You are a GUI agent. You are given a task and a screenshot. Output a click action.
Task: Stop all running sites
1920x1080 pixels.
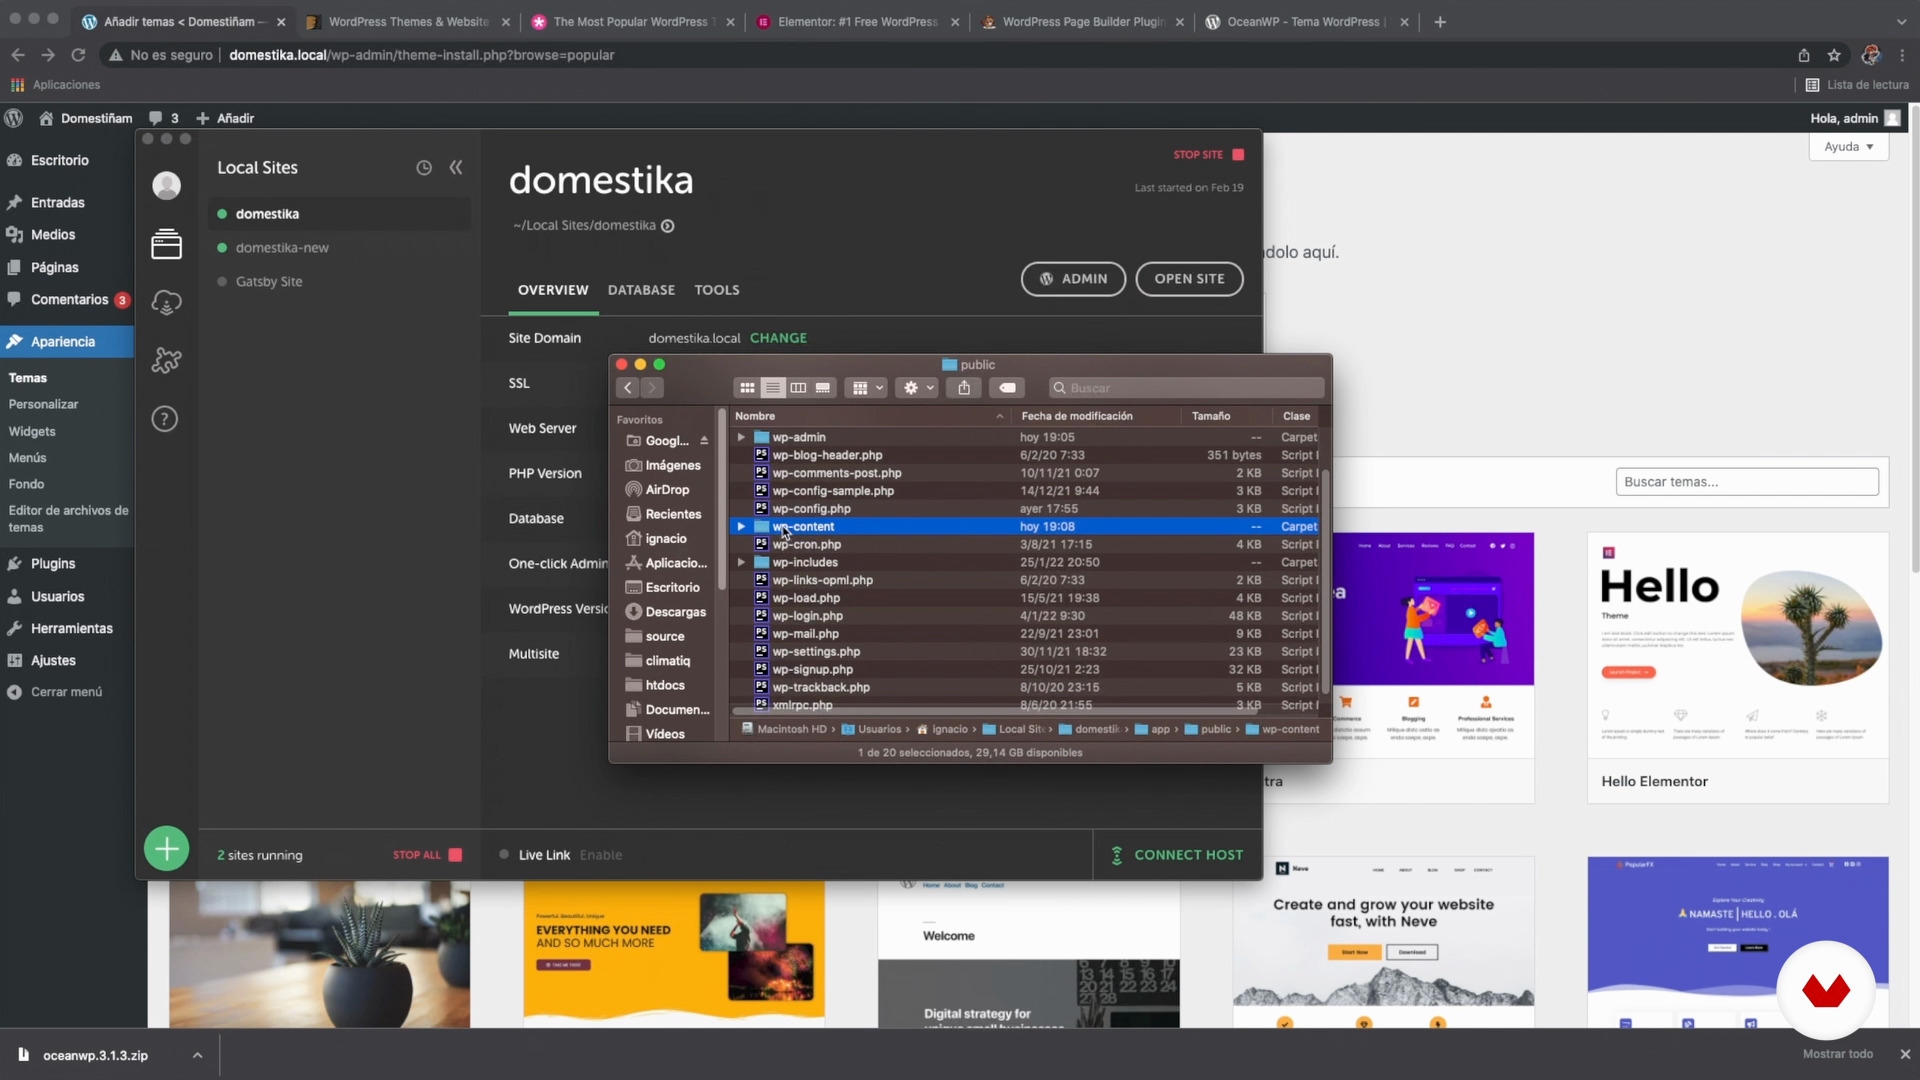coord(427,855)
